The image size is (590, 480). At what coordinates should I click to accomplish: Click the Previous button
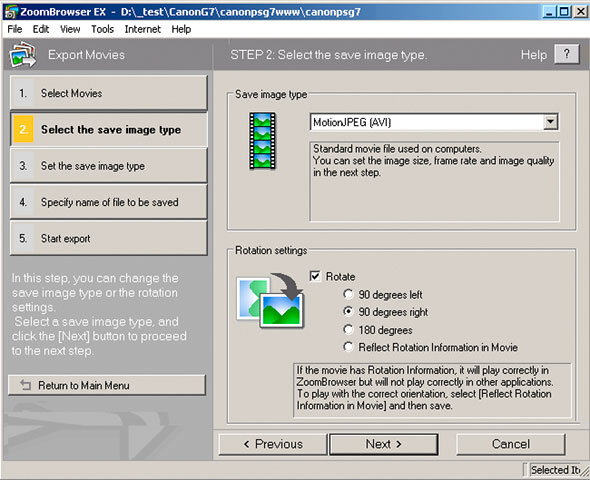pos(273,444)
